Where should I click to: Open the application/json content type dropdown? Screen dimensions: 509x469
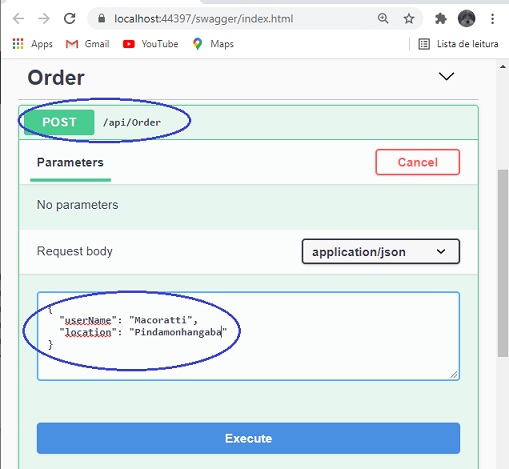tap(381, 251)
